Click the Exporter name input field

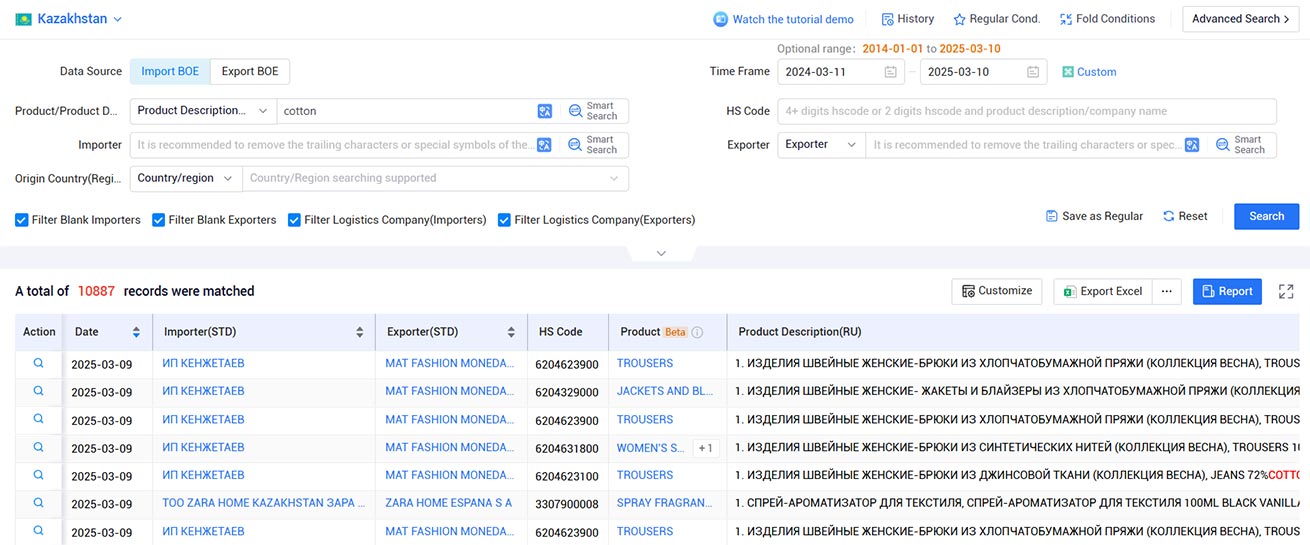point(1024,145)
